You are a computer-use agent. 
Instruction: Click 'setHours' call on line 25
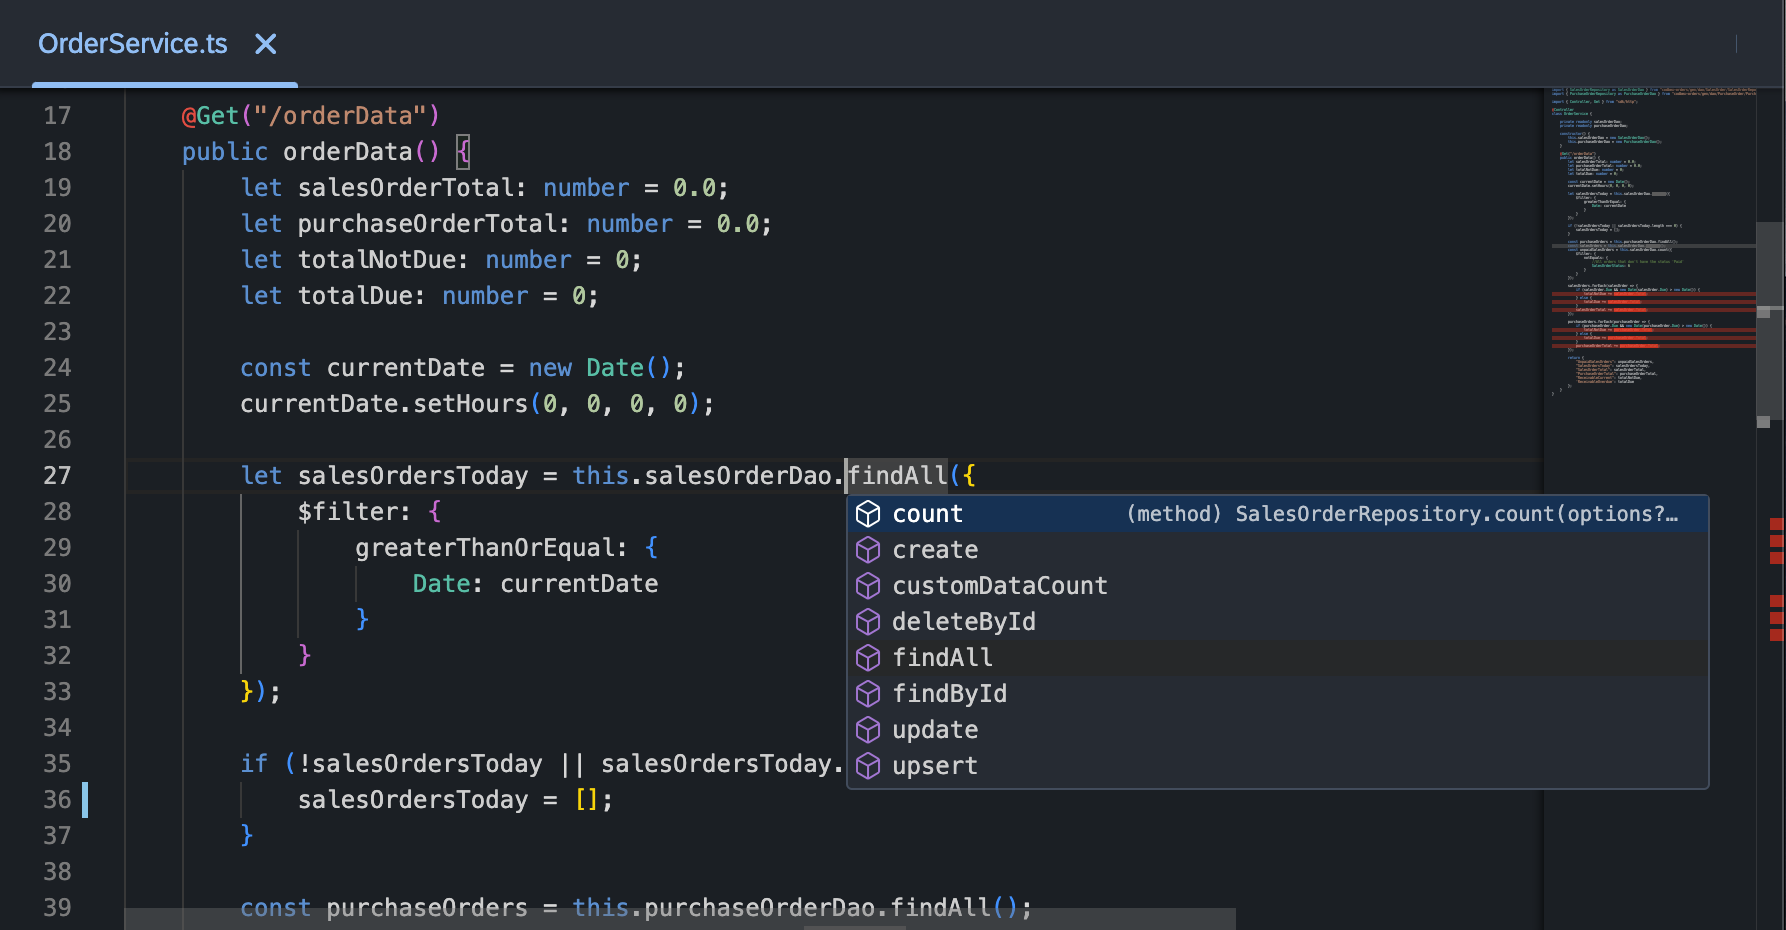click(470, 404)
